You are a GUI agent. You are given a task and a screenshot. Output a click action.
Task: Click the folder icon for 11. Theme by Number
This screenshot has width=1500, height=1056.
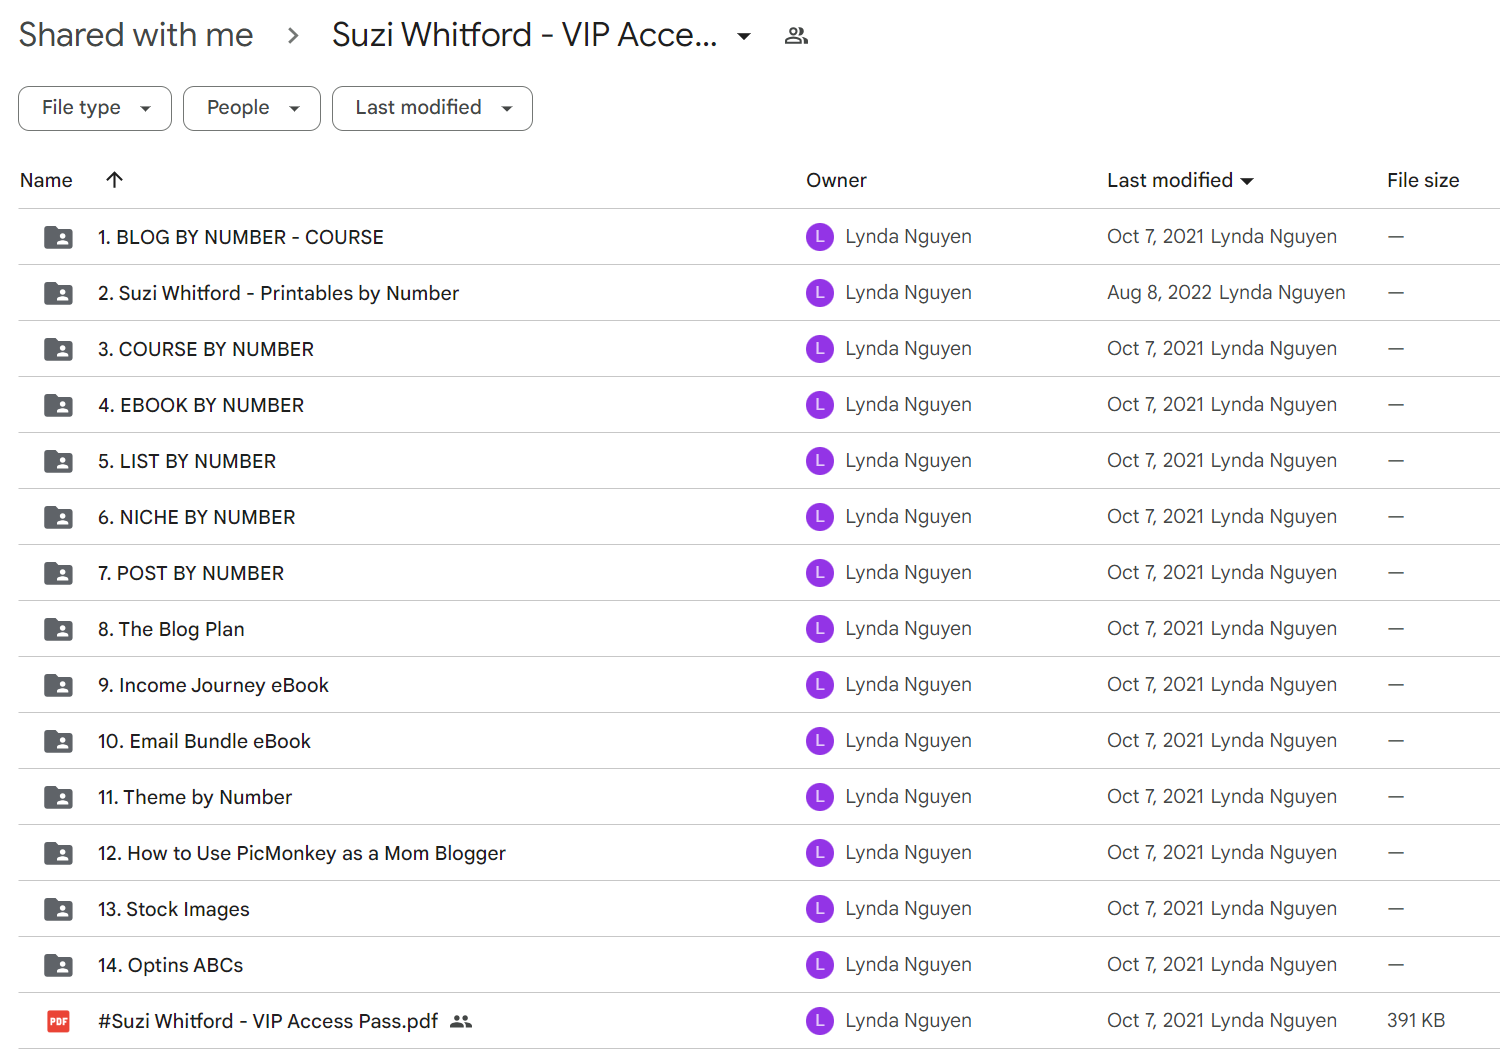(58, 797)
